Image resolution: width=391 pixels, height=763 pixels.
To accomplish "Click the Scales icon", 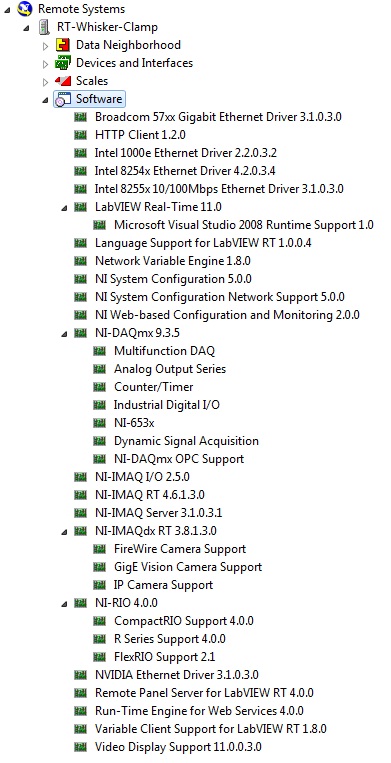I will (x=63, y=81).
